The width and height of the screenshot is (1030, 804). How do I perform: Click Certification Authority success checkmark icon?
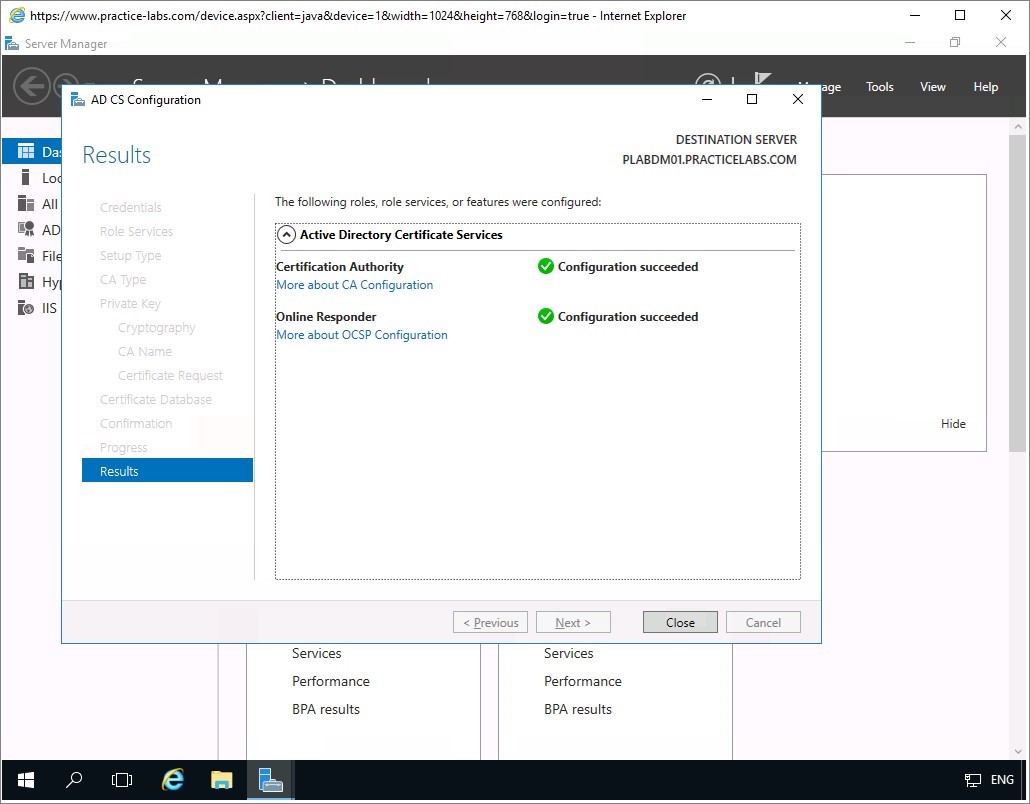pos(546,266)
